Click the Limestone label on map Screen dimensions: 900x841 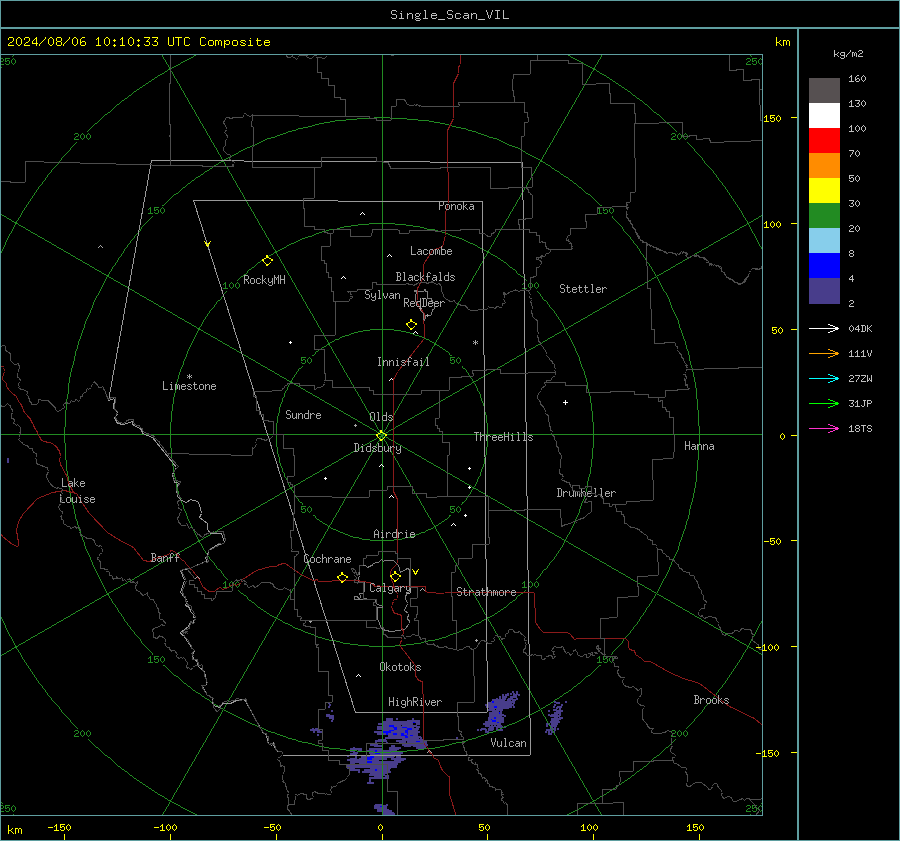189,386
